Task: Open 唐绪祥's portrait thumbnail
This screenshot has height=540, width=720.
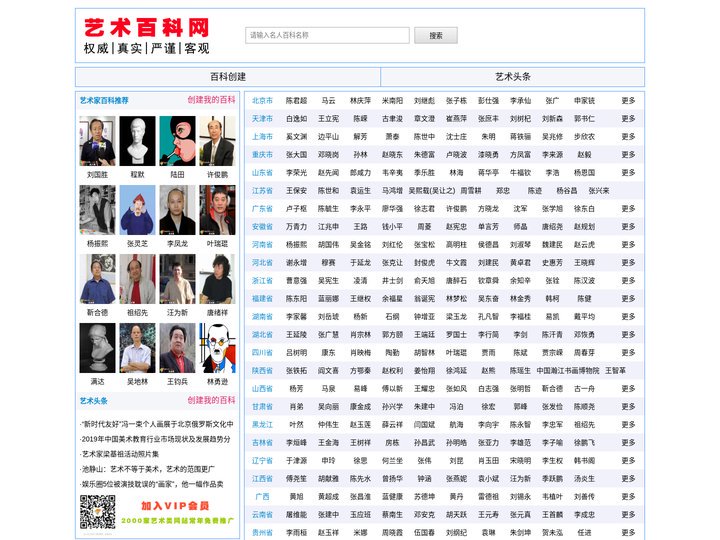Action: pos(217,279)
